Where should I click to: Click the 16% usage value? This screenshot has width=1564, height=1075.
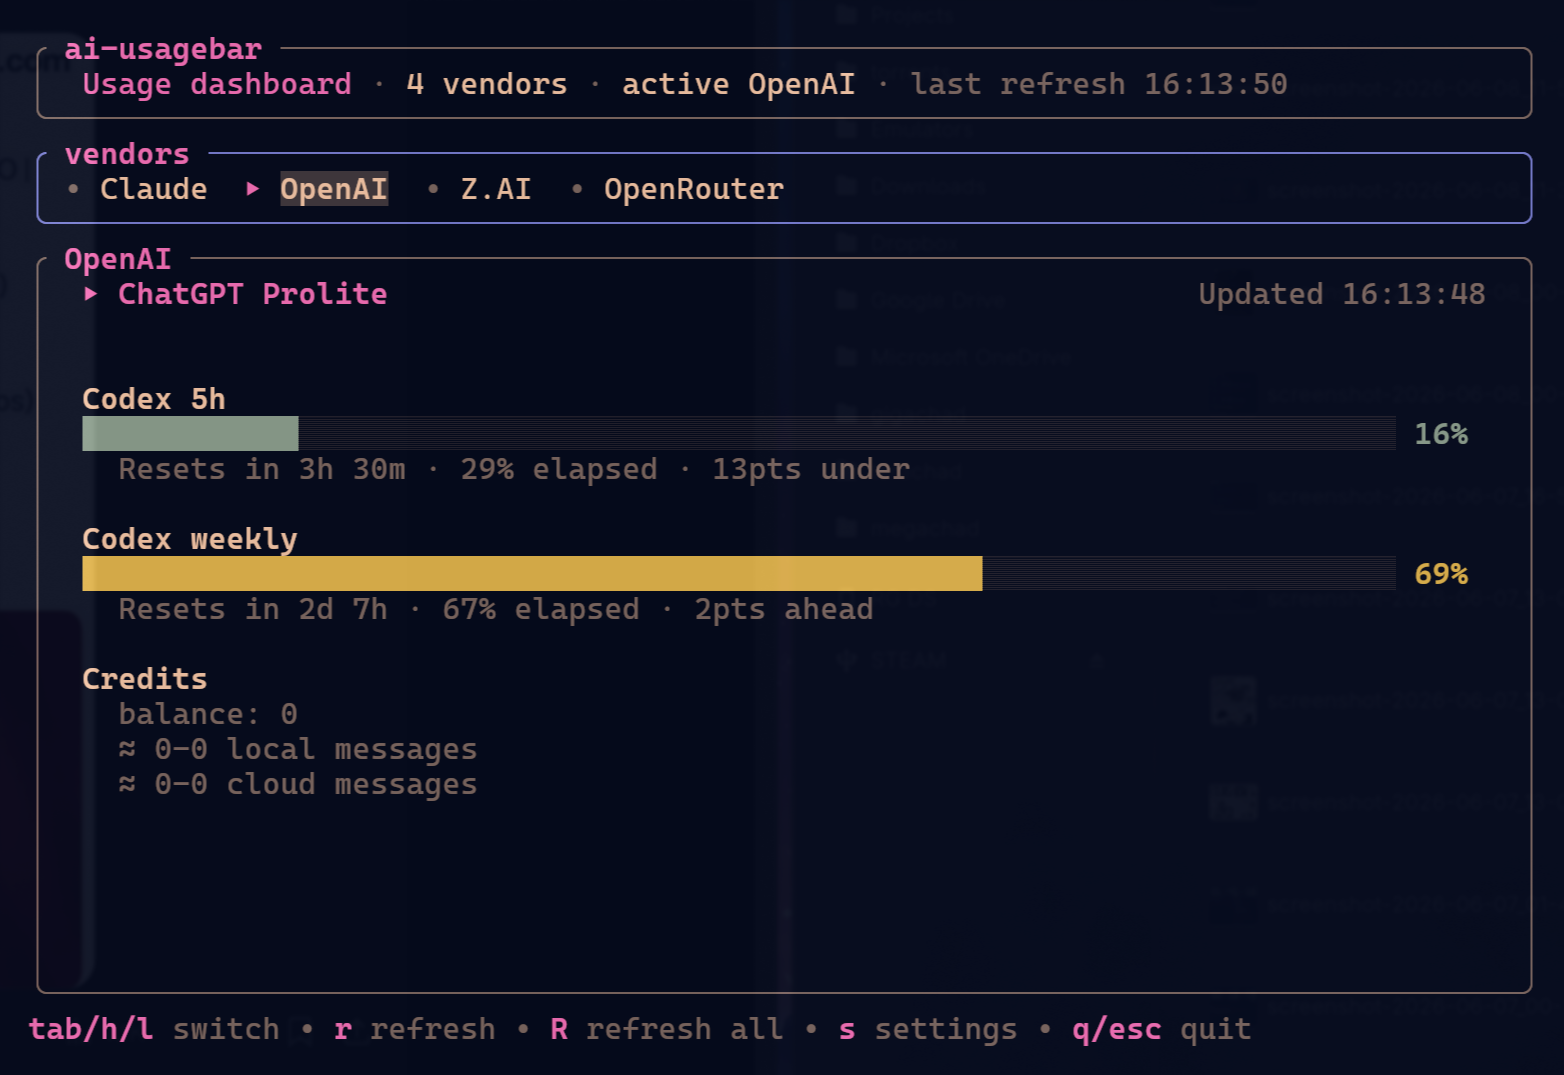(x=1441, y=434)
